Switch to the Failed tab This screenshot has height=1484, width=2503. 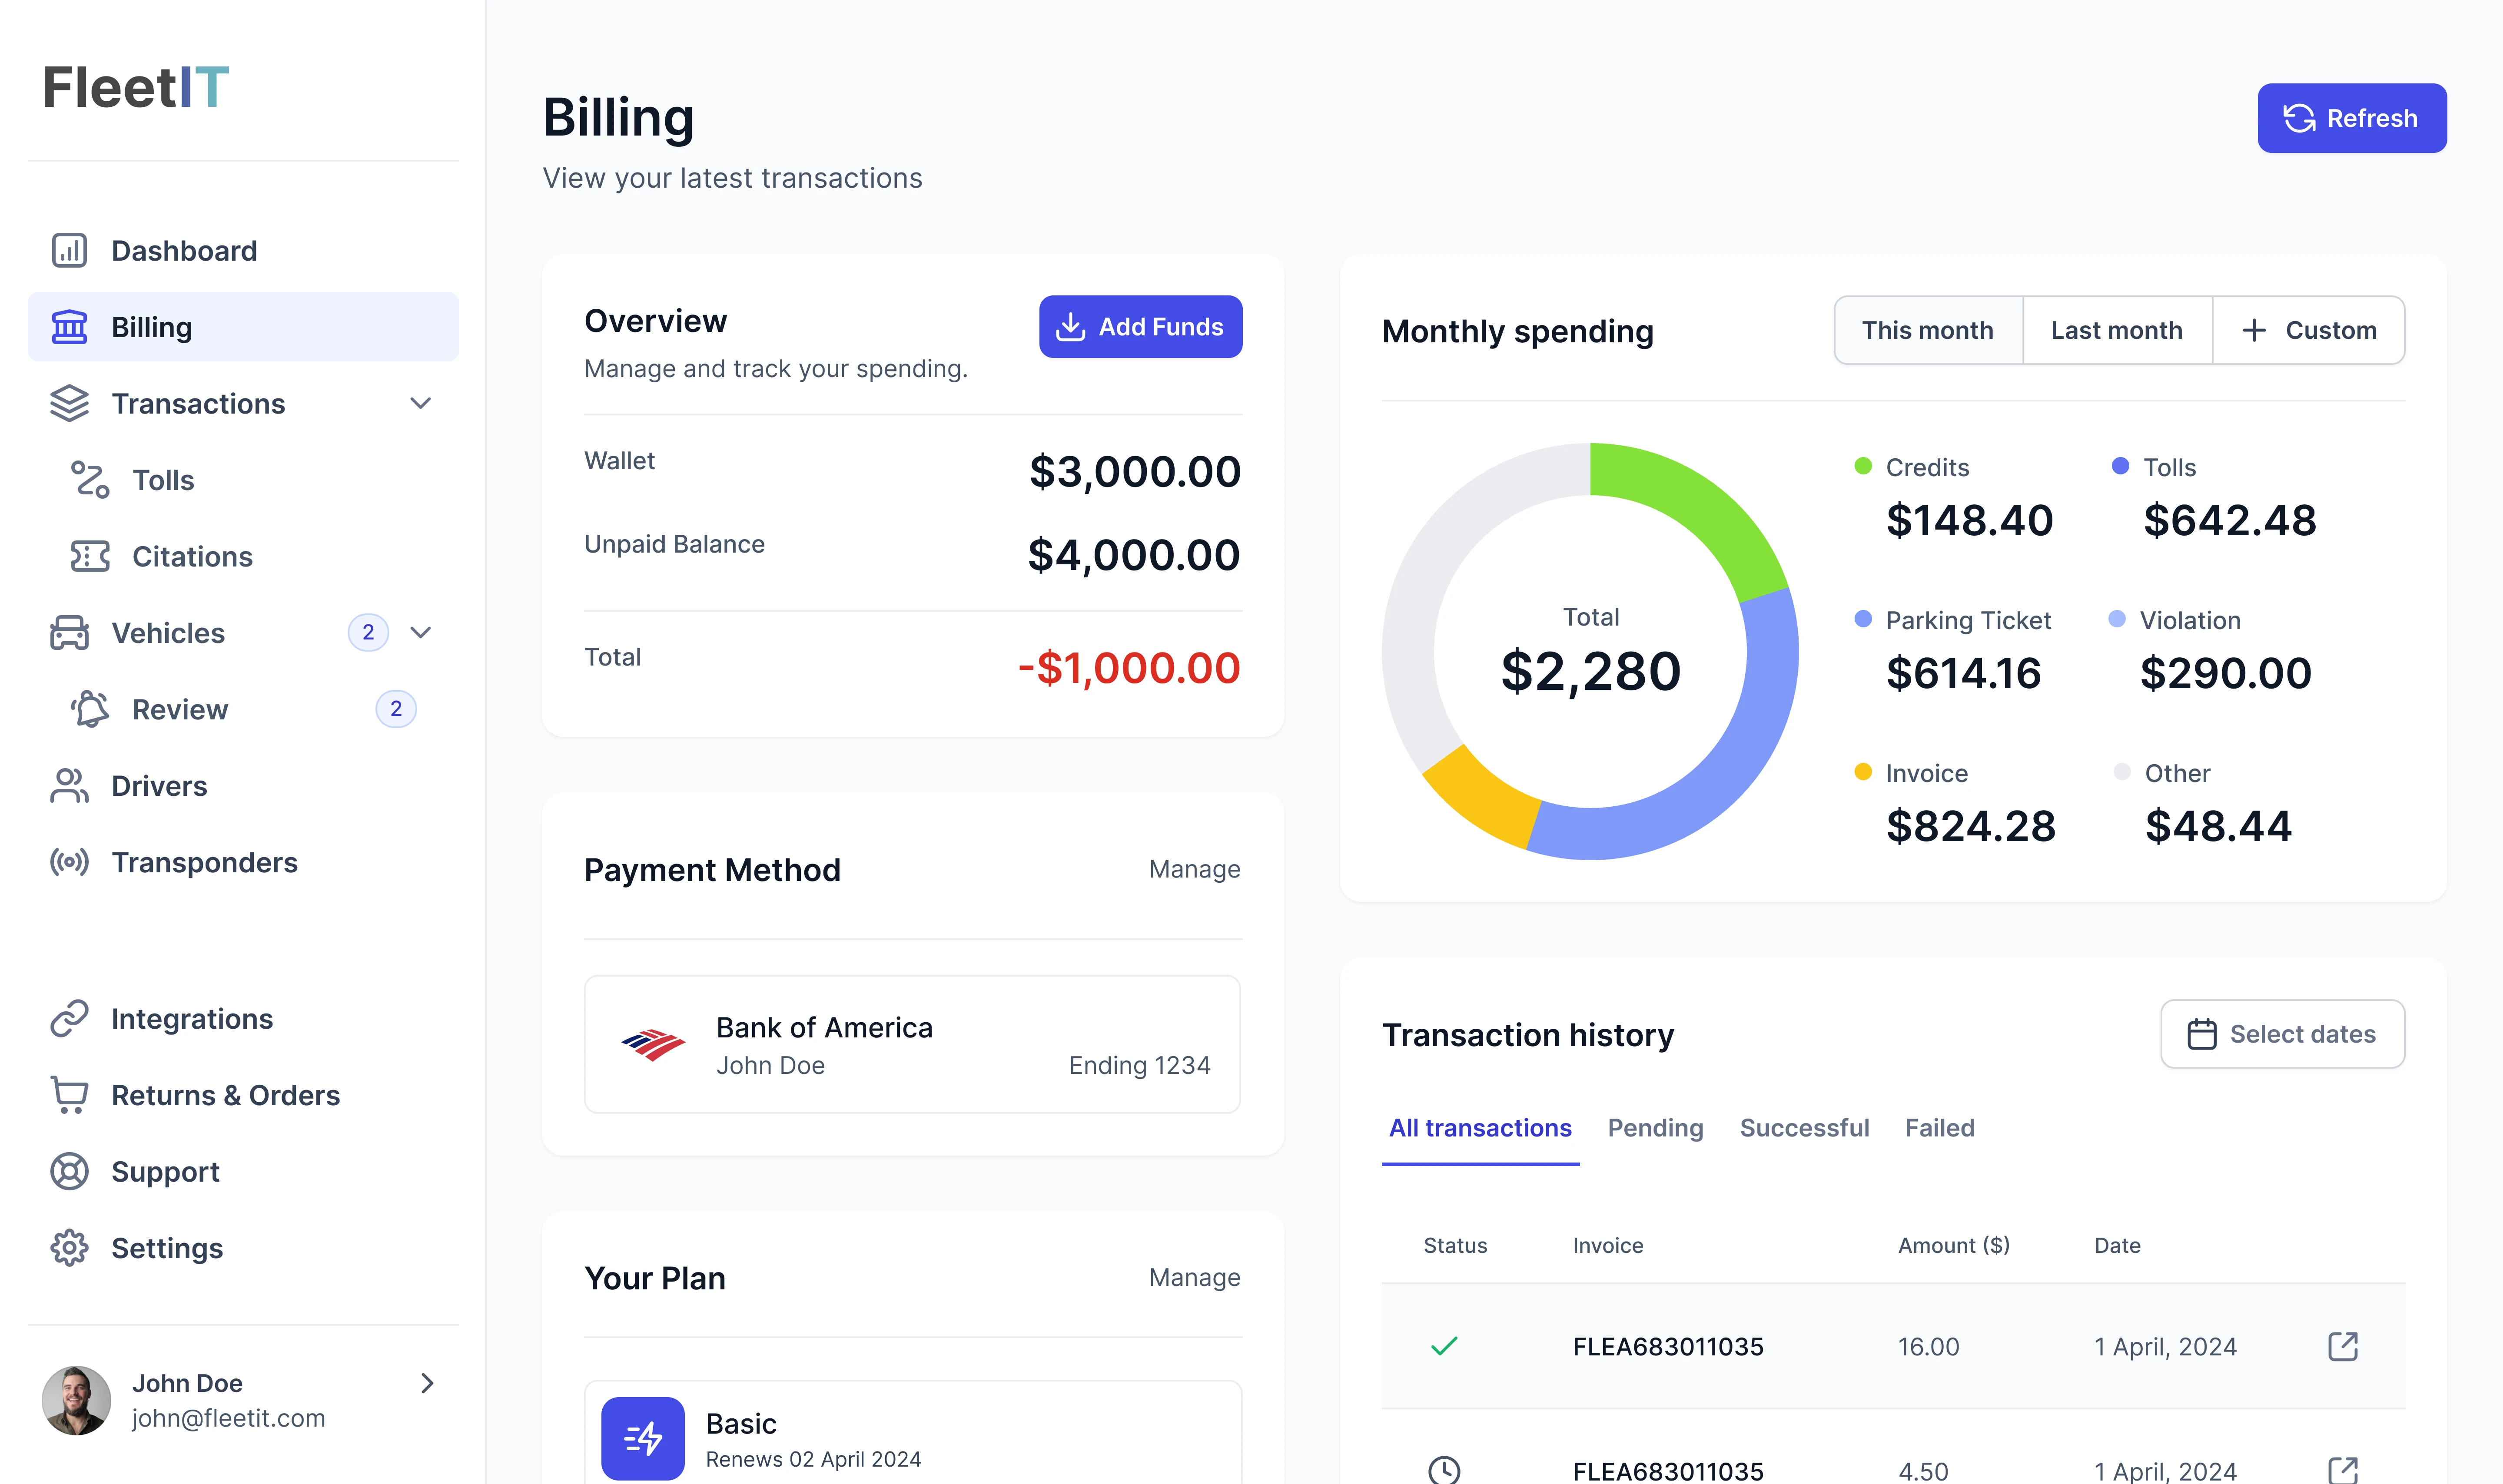pos(1939,1128)
